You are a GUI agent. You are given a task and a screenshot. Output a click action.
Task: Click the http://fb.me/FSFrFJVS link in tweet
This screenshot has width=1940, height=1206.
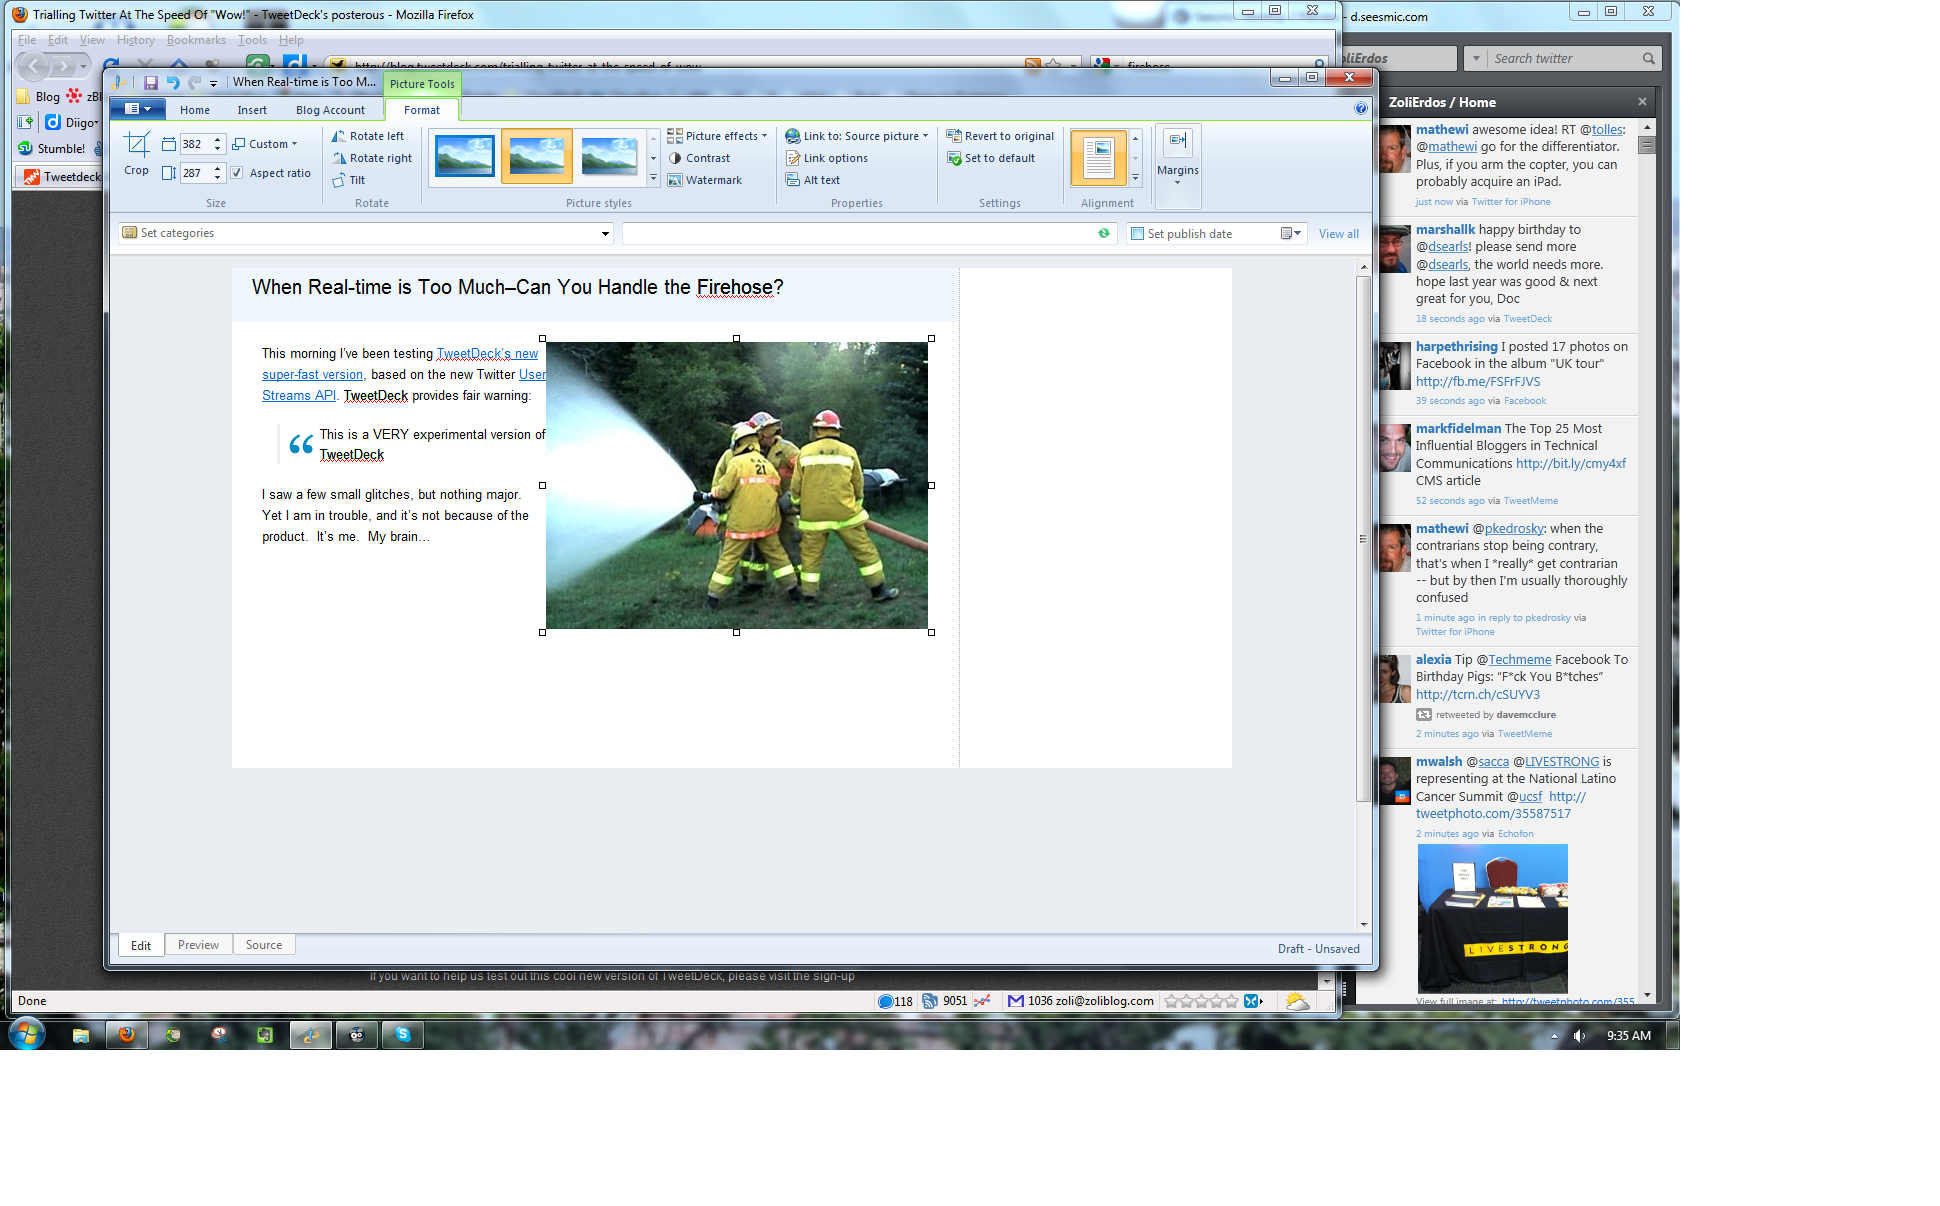click(x=1478, y=382)
